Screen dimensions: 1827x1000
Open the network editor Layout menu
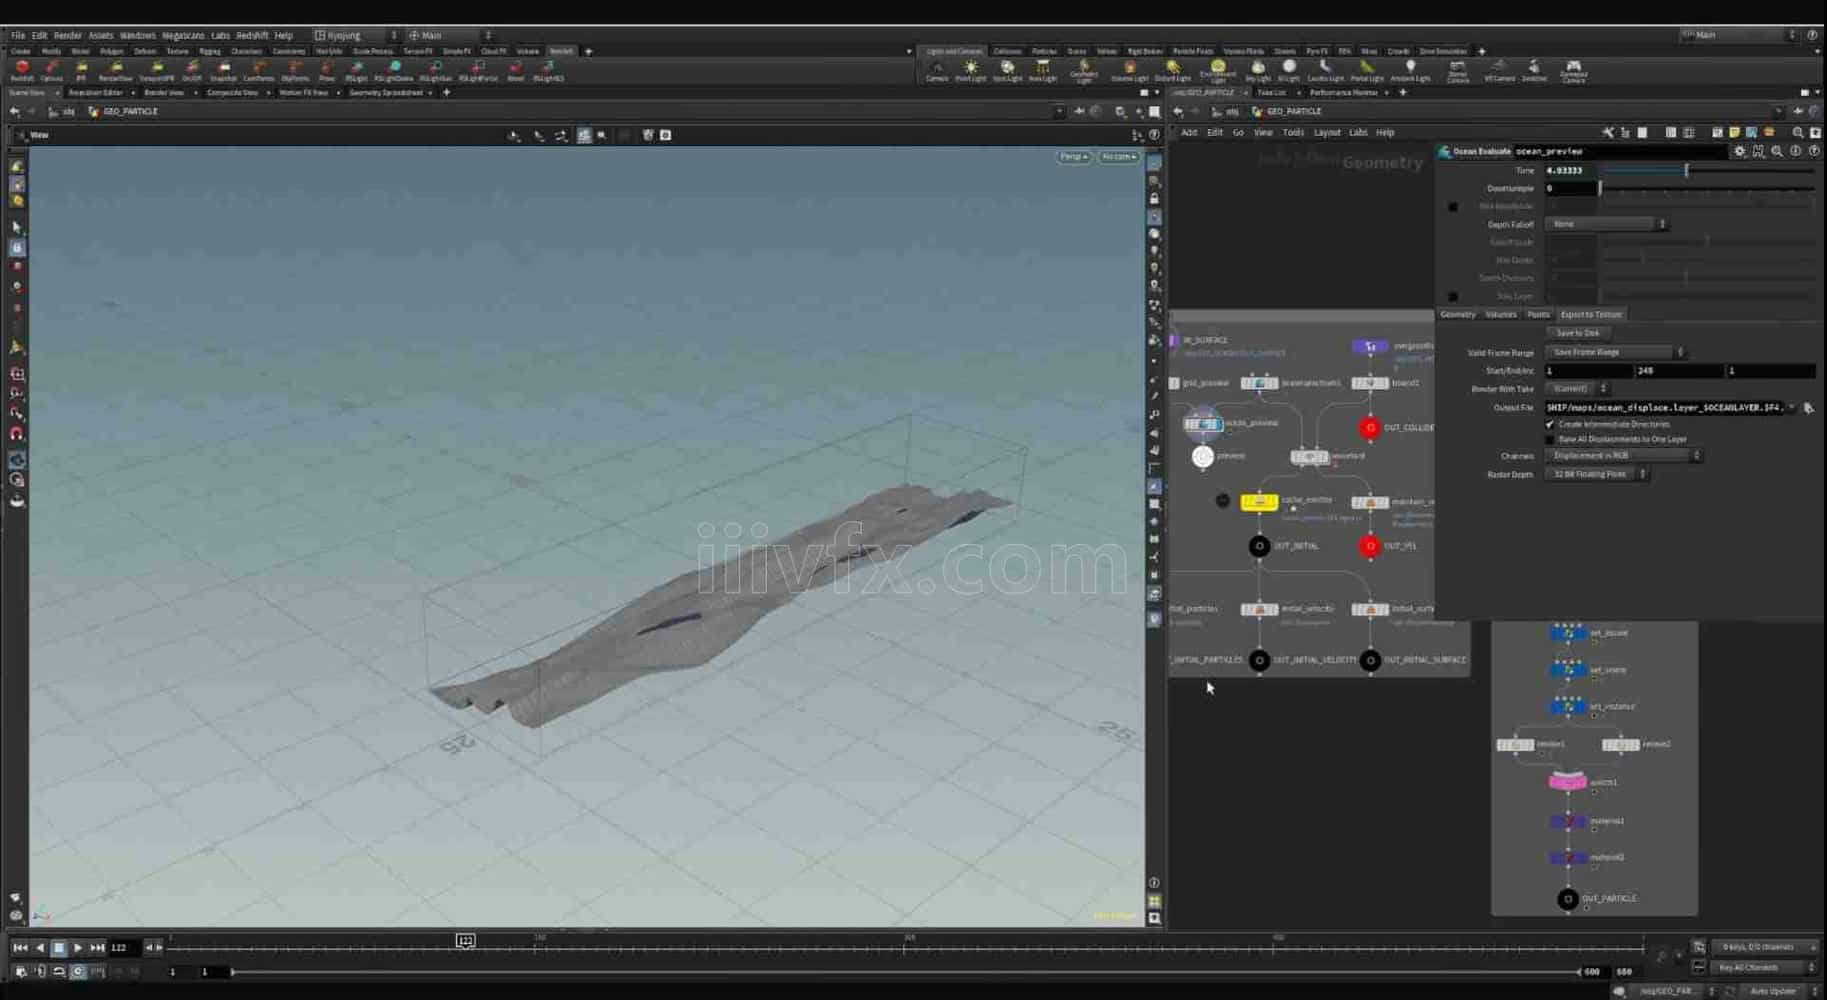tap(1326, 132)
